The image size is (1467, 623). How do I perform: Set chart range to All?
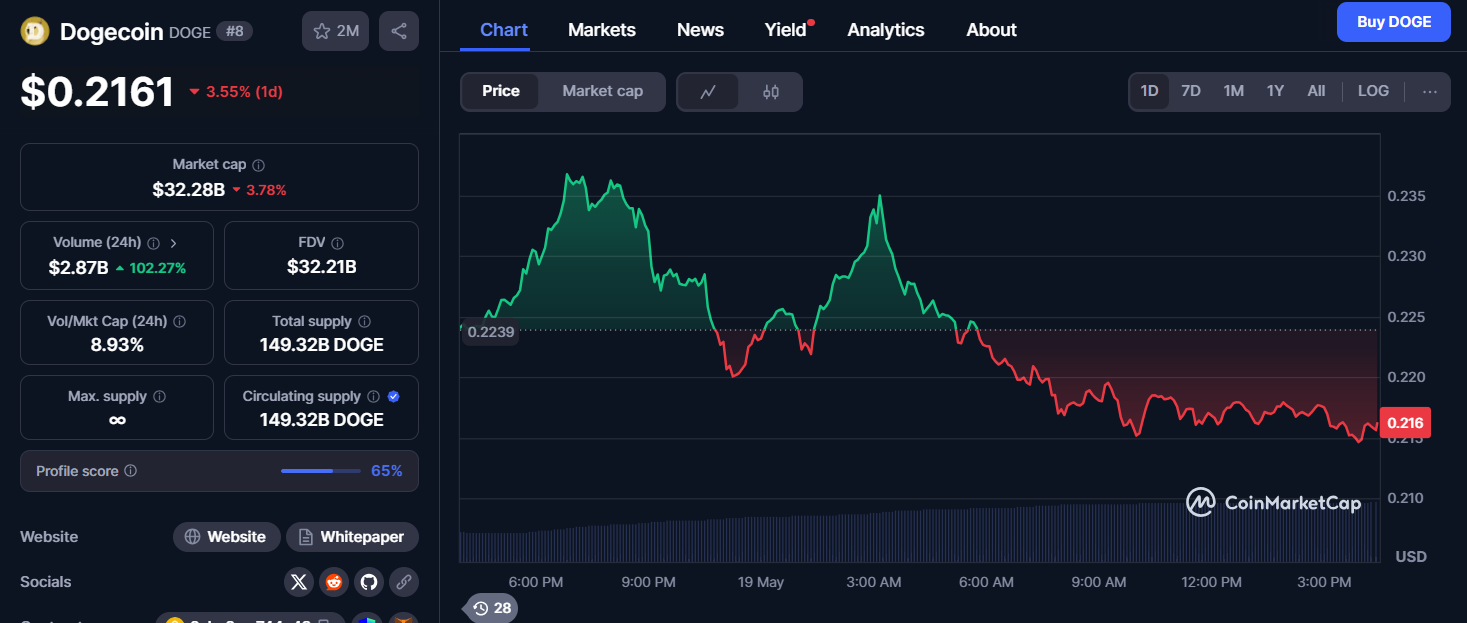(1316, 91)
